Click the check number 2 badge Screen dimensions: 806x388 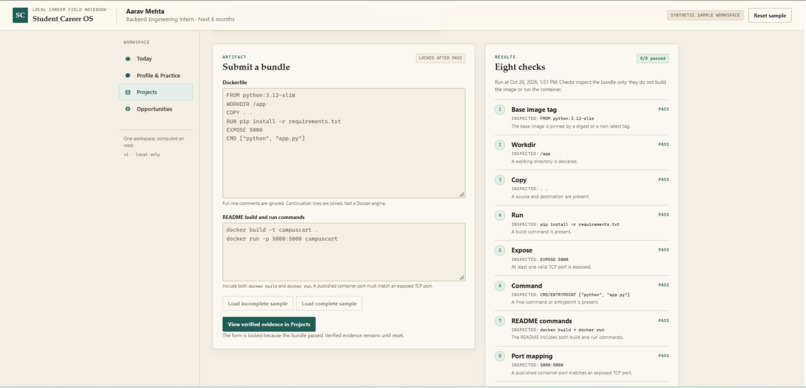click(500, 145)
